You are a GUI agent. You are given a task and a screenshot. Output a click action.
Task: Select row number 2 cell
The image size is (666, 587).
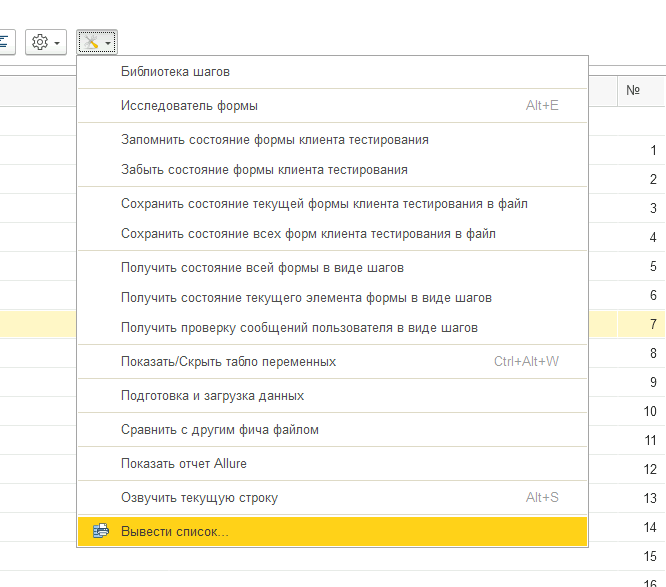(x=641, y=179)
